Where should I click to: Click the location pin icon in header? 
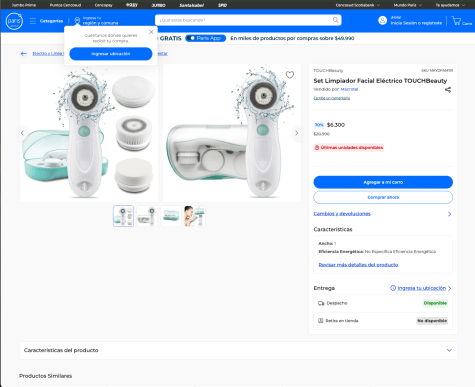tap(77, 21)
